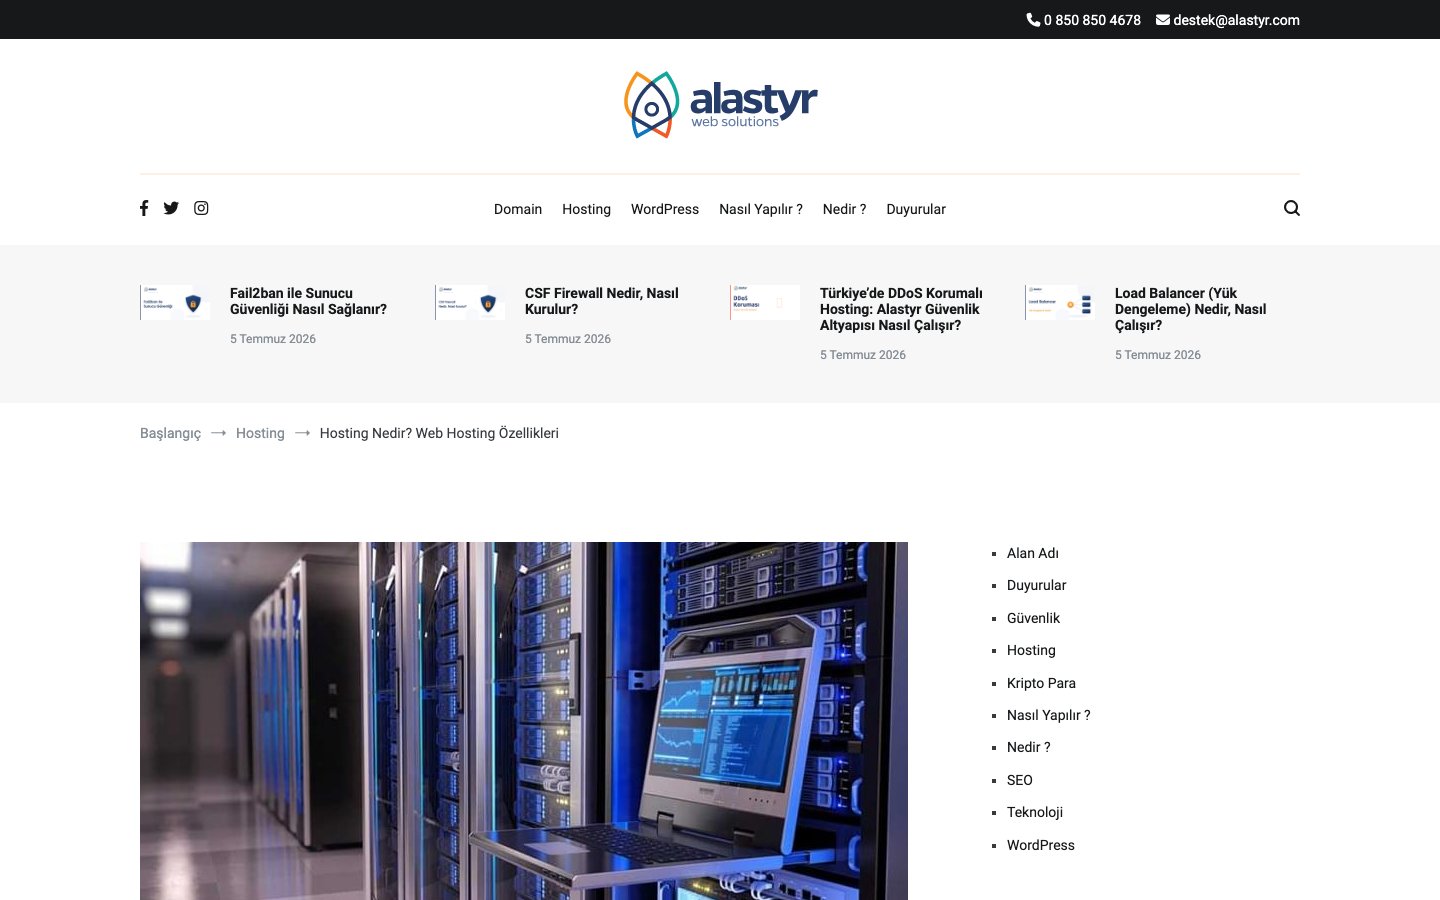Open Hosting category in sidebar list
1440x900 pixels.
(x=1031, y=650)
